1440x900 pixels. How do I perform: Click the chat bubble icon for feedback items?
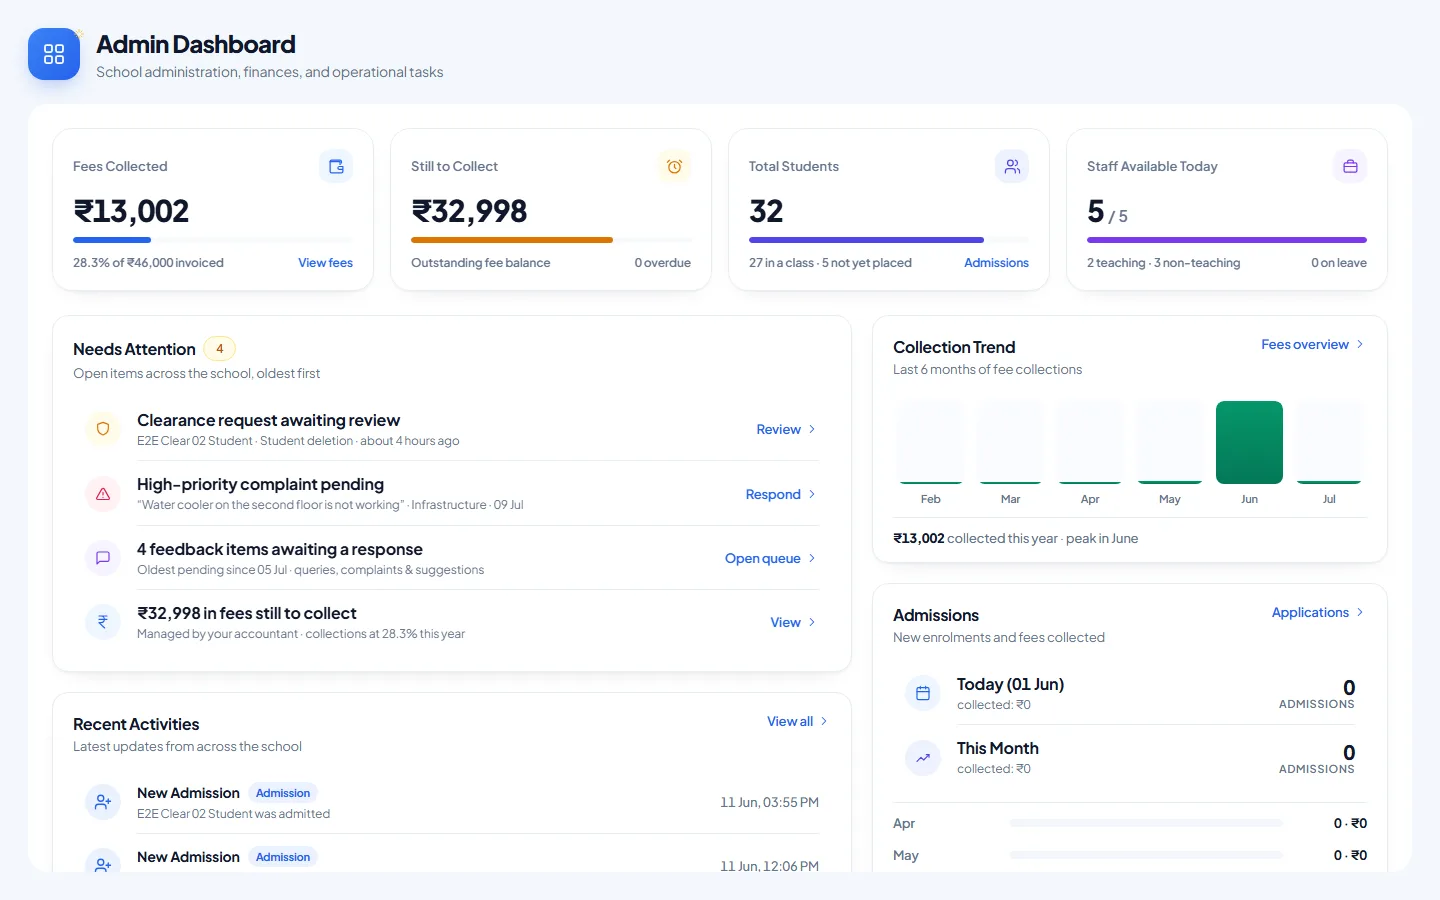click(103, 558)
